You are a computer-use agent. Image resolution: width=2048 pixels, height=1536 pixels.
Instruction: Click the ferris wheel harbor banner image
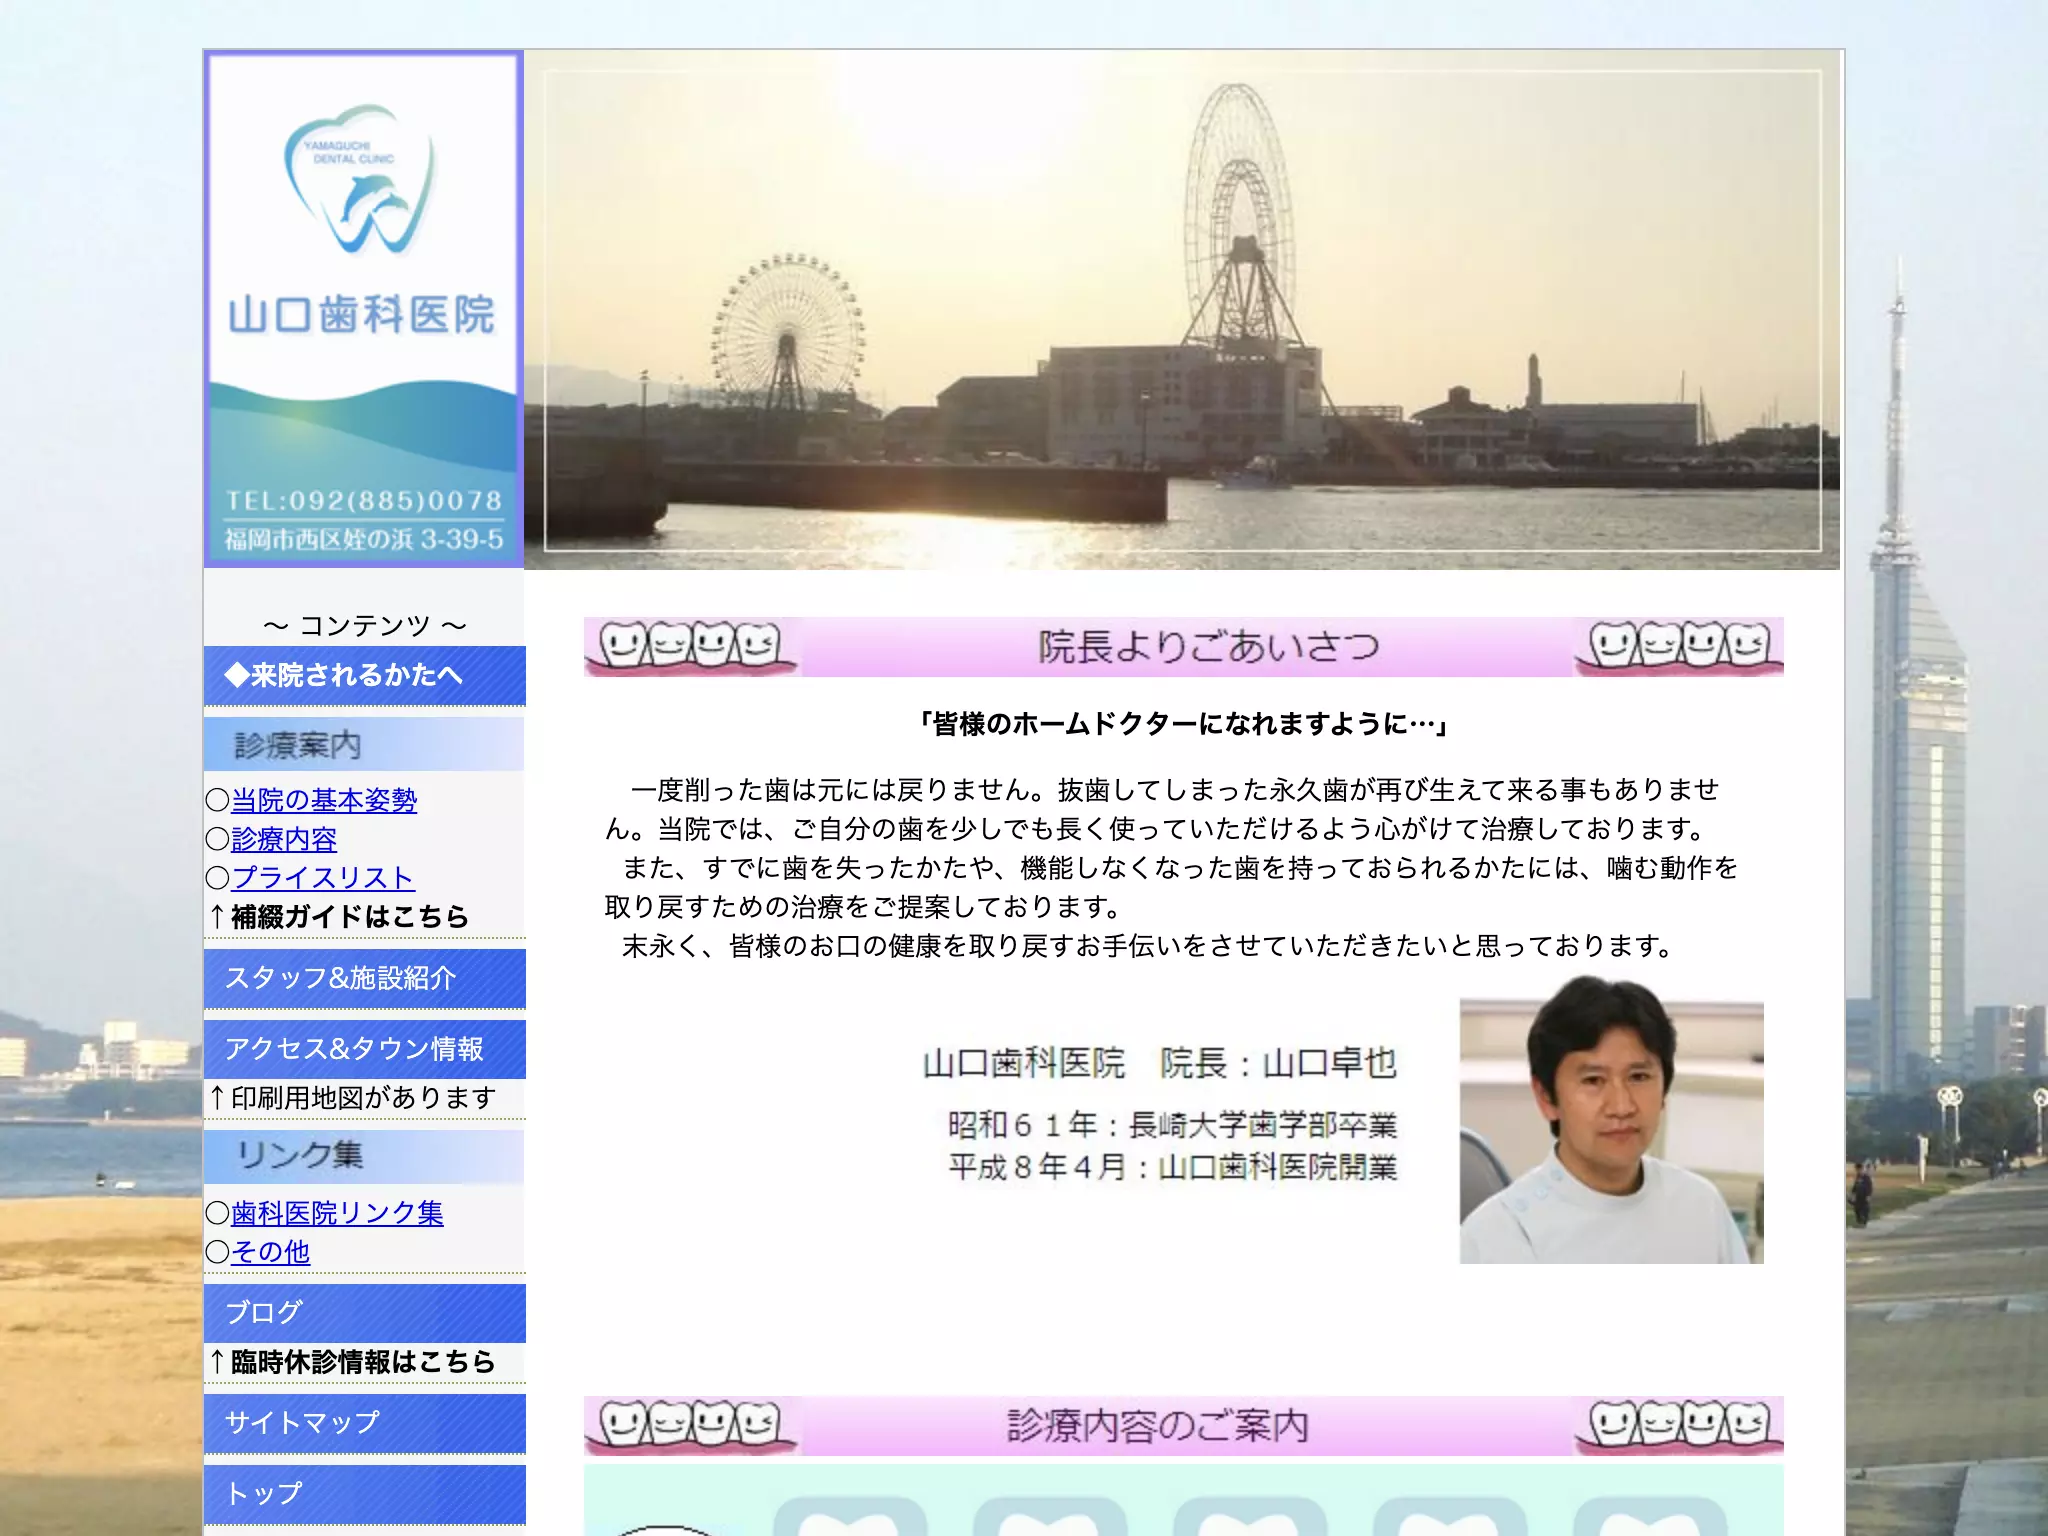click(x=1182, y=310)
